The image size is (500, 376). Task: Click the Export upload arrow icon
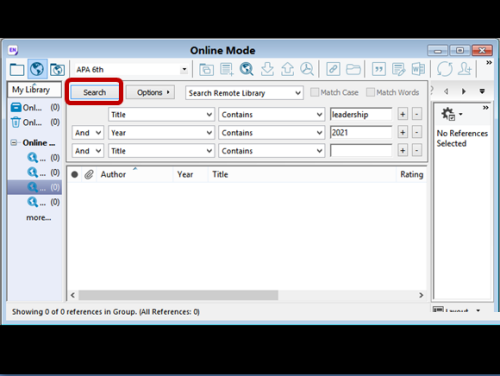(287, 69)
